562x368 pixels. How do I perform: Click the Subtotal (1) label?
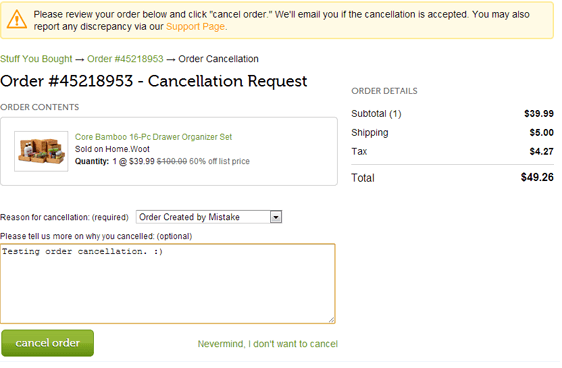click(376, 114)
